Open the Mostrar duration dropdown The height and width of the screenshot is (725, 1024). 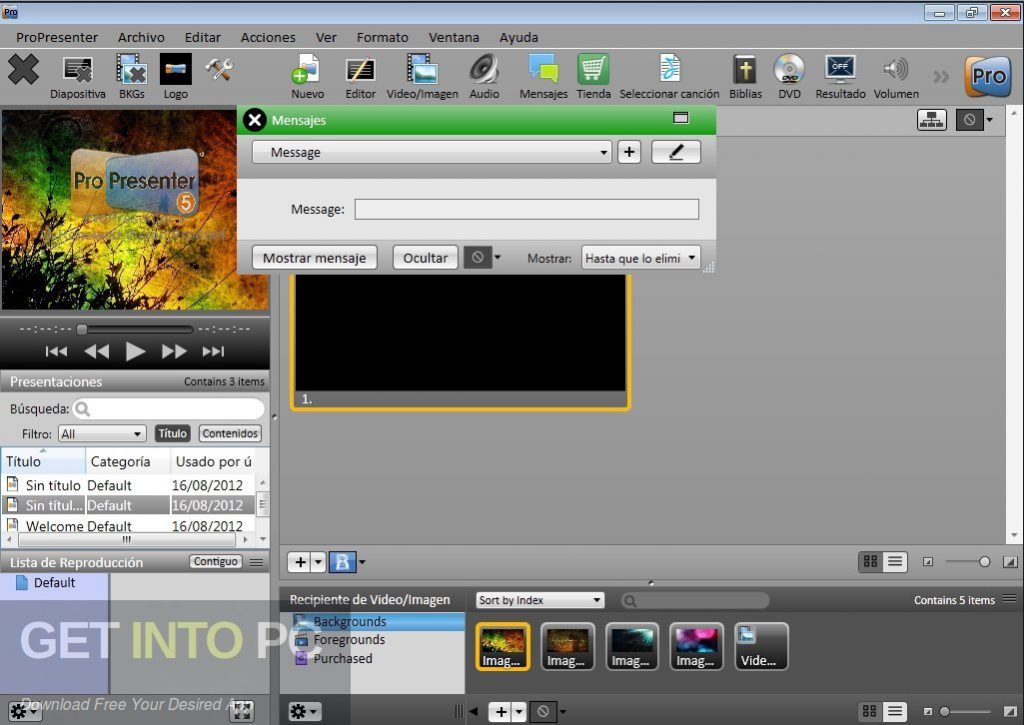click(x=641, y=258)
